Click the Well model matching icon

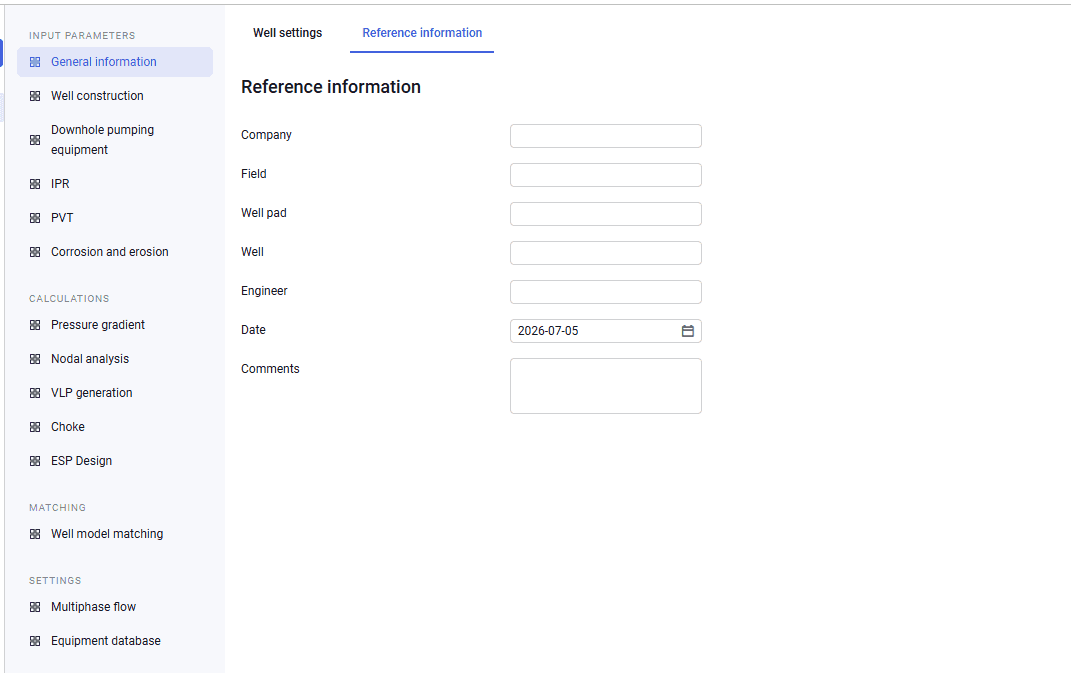coord(35,534)
